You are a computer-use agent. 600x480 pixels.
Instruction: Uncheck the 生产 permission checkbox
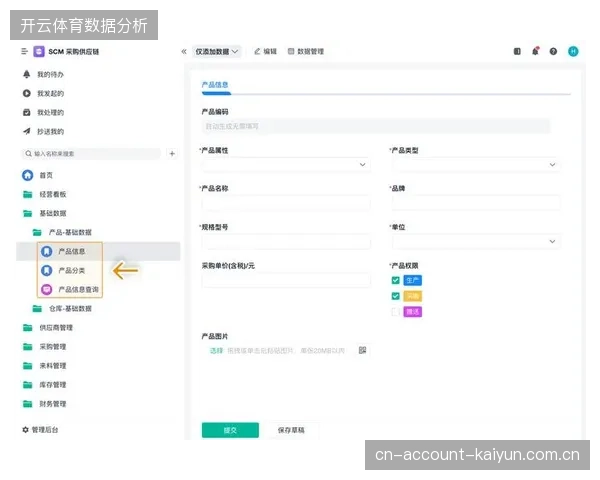396,281
